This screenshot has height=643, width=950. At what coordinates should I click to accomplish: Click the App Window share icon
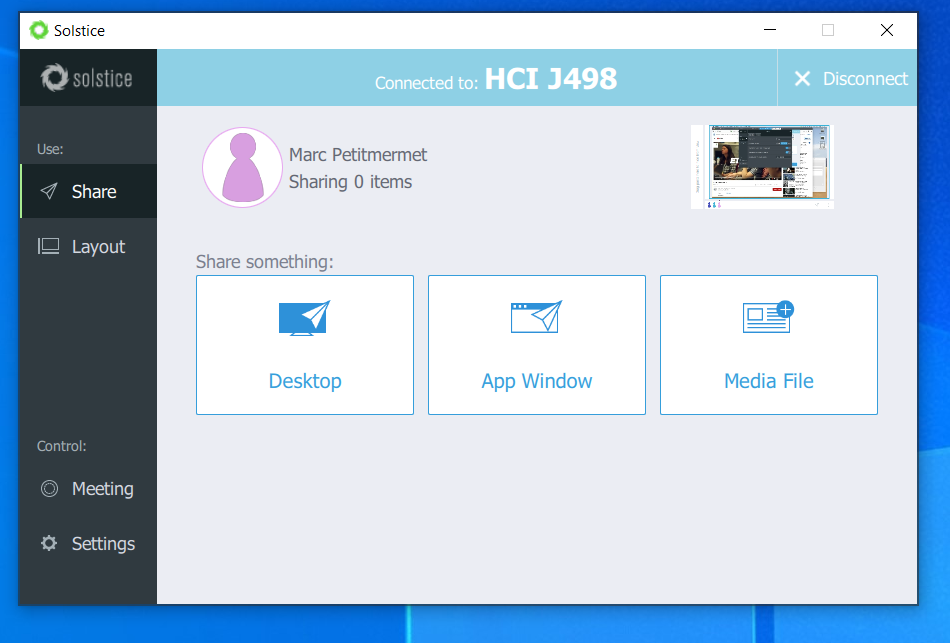(537, 316)
